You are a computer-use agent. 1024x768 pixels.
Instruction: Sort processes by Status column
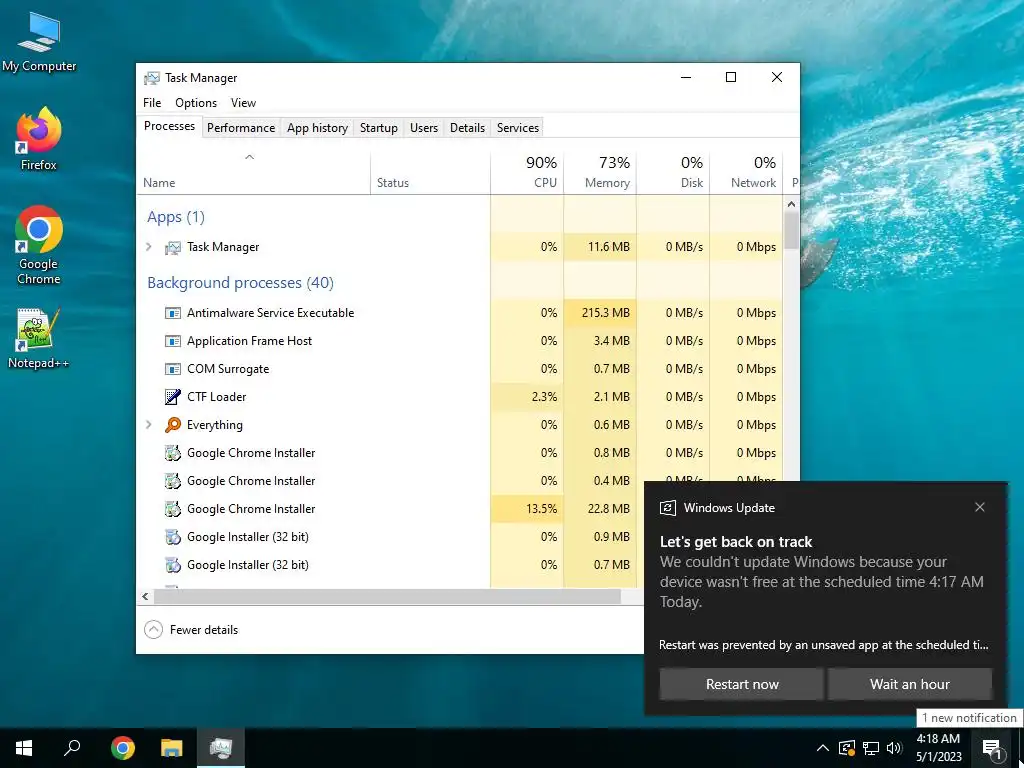(430, 174)
